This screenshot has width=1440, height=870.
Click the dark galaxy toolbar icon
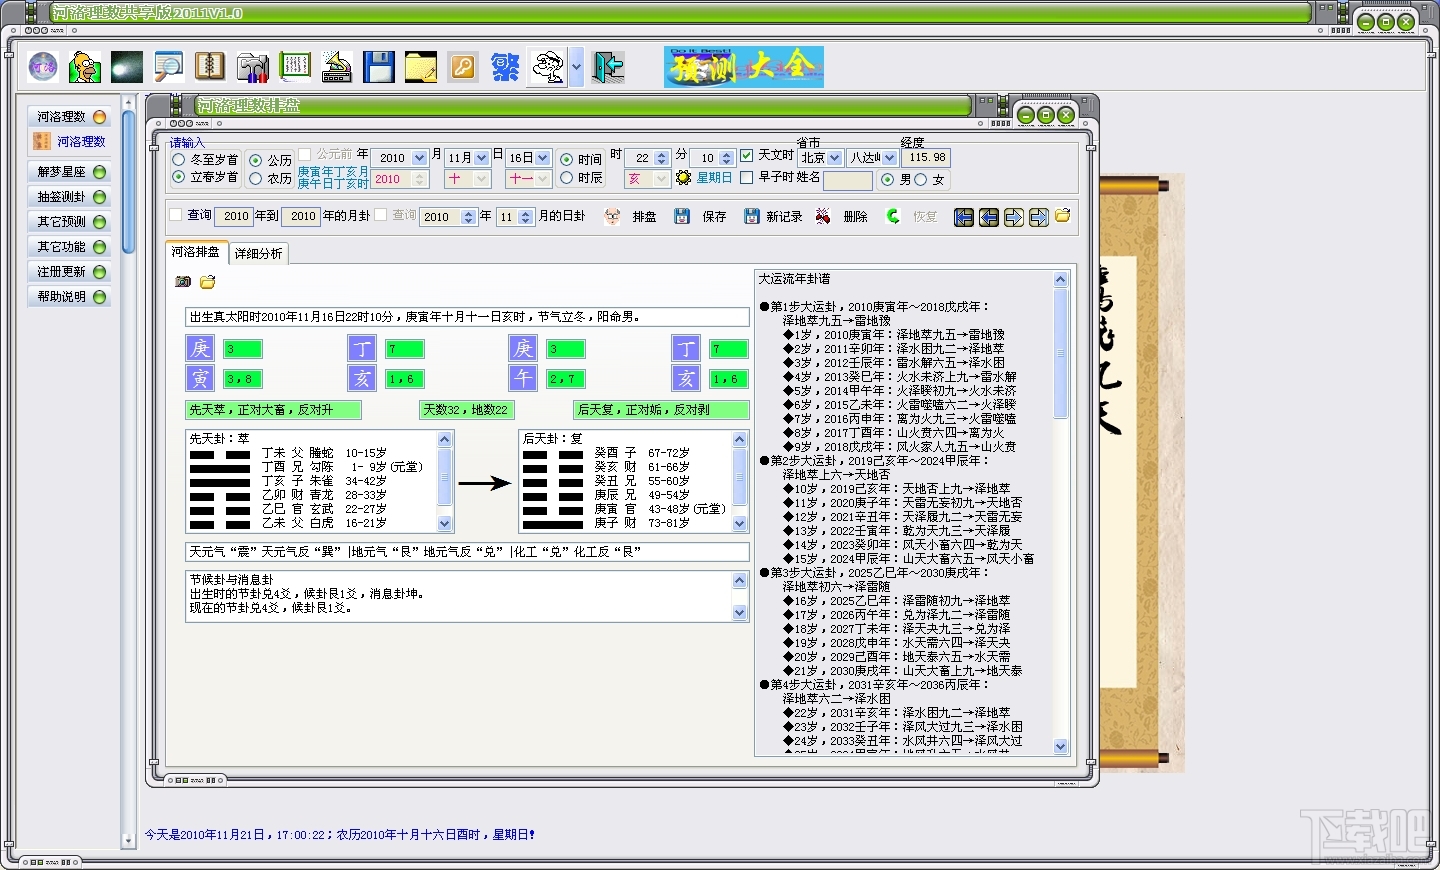127,67
